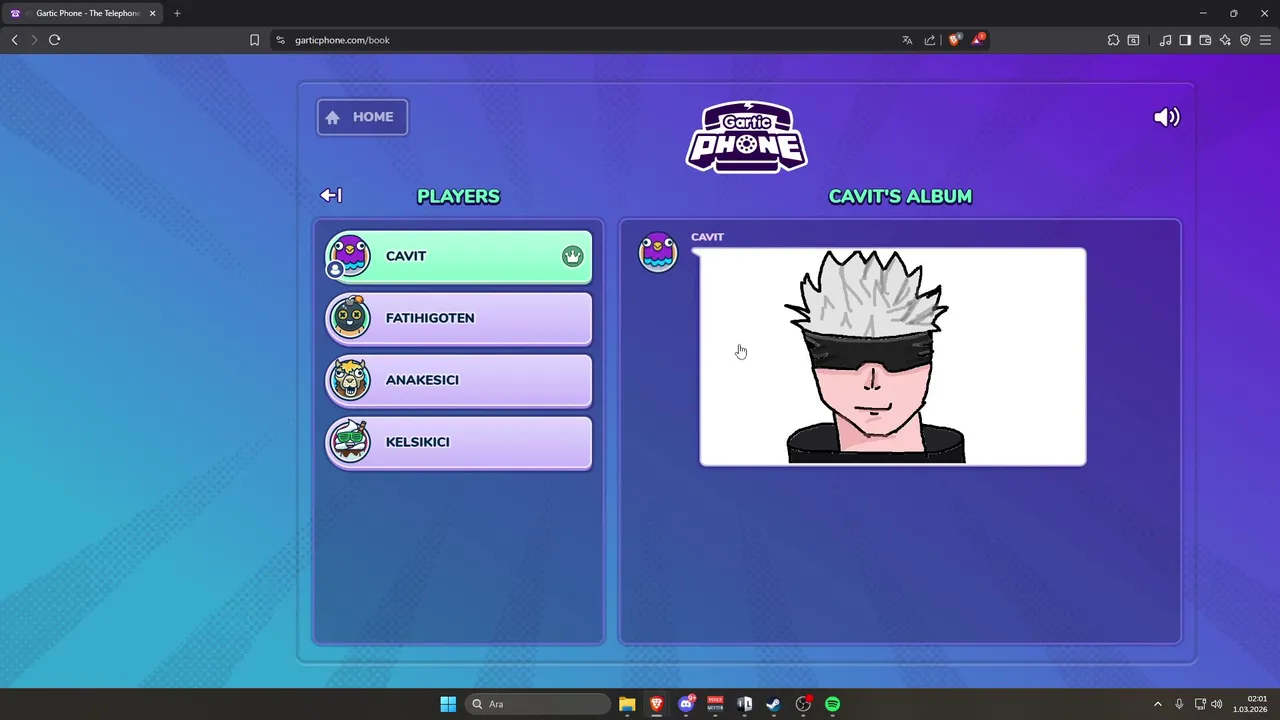Open Voicemeeter from the taskbar

tap(715, 704)
